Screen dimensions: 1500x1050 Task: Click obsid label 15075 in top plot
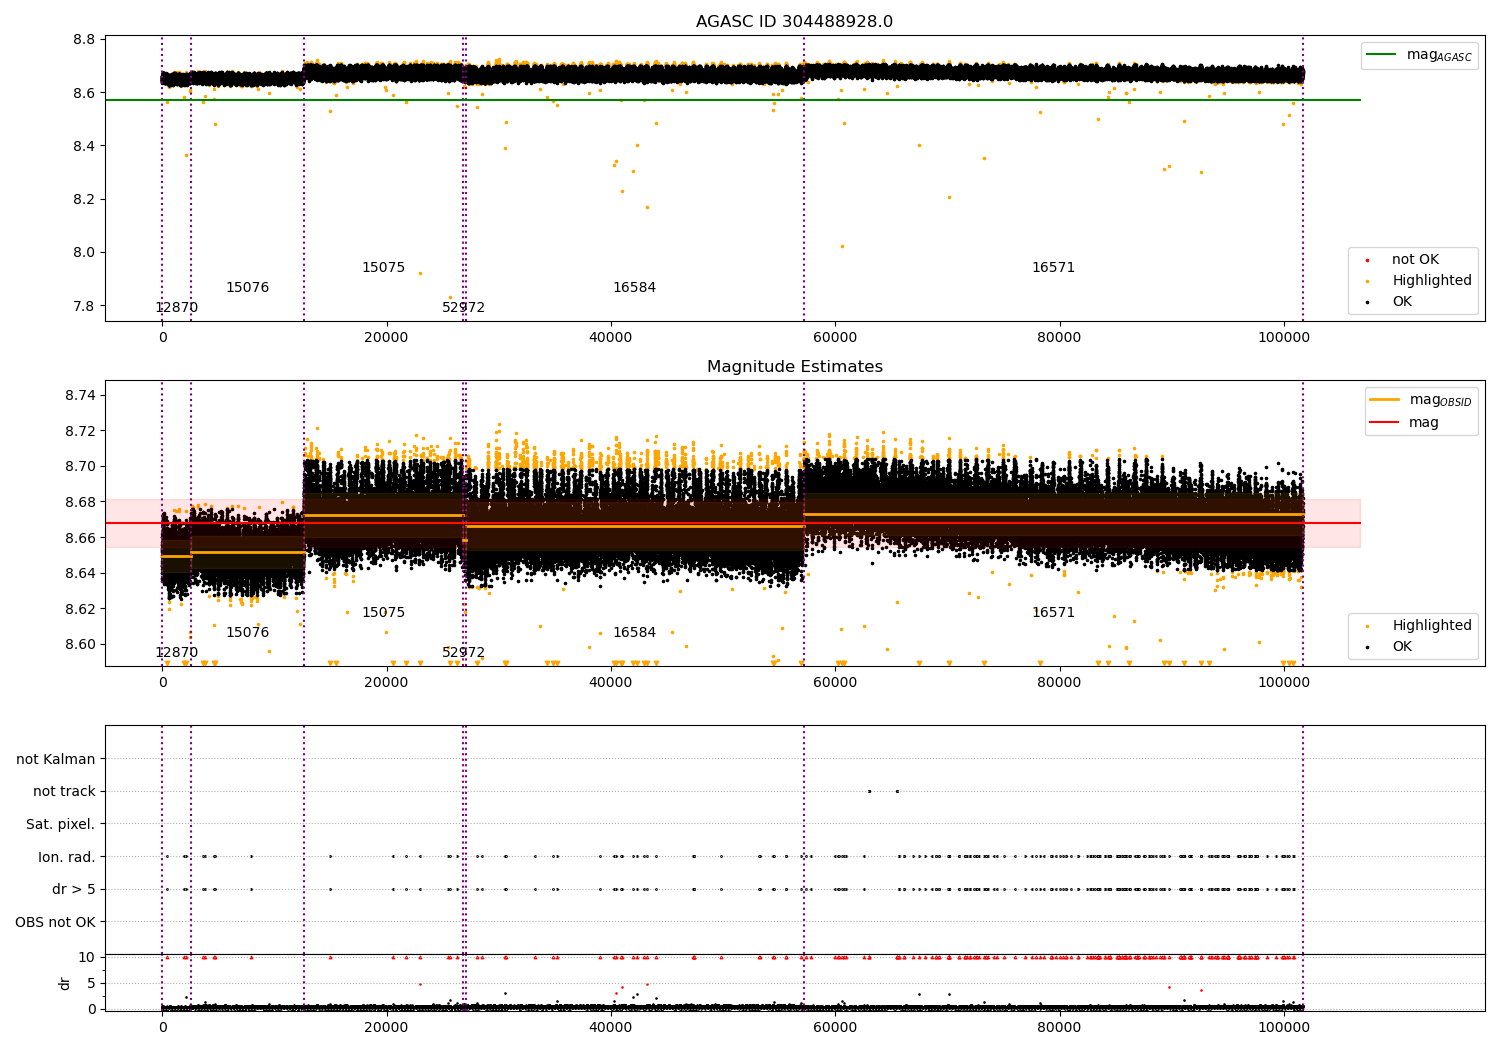point(383,267)
